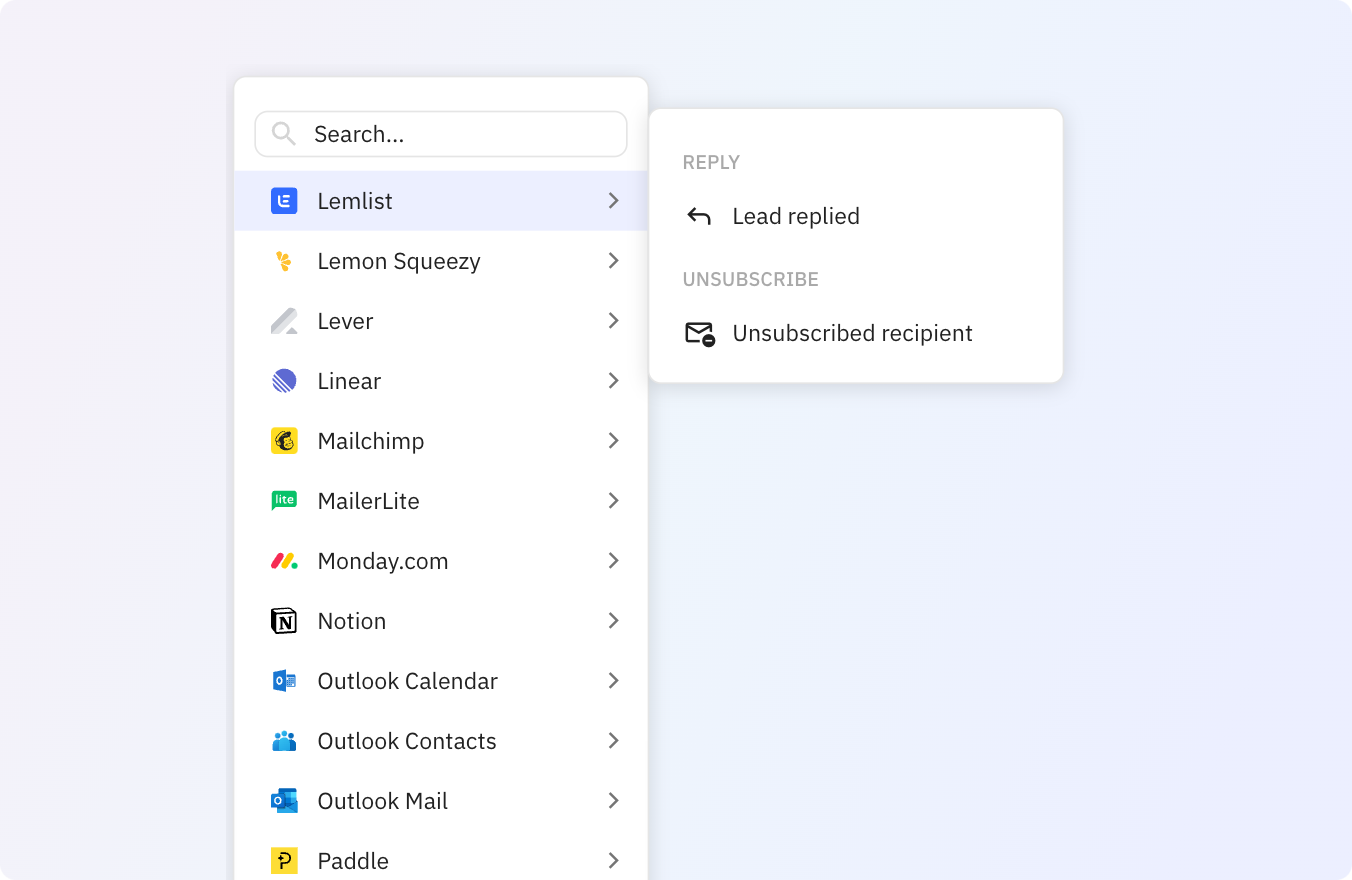
Task: Click the unsubscribe envelope icon
Action: click(700, 333)
